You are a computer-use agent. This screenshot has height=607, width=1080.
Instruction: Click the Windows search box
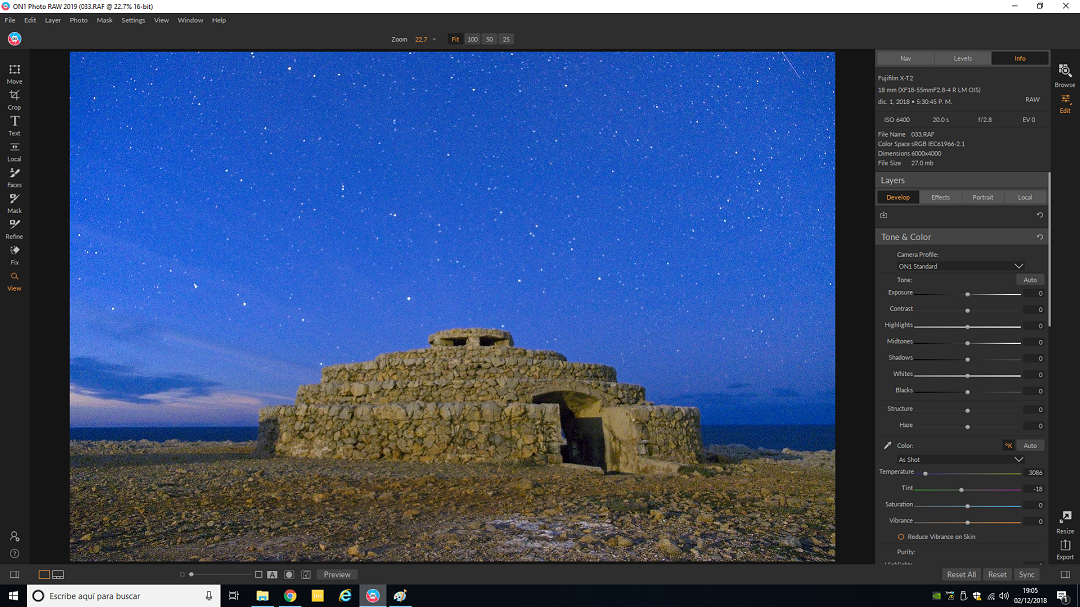click(x=124, y=596)
